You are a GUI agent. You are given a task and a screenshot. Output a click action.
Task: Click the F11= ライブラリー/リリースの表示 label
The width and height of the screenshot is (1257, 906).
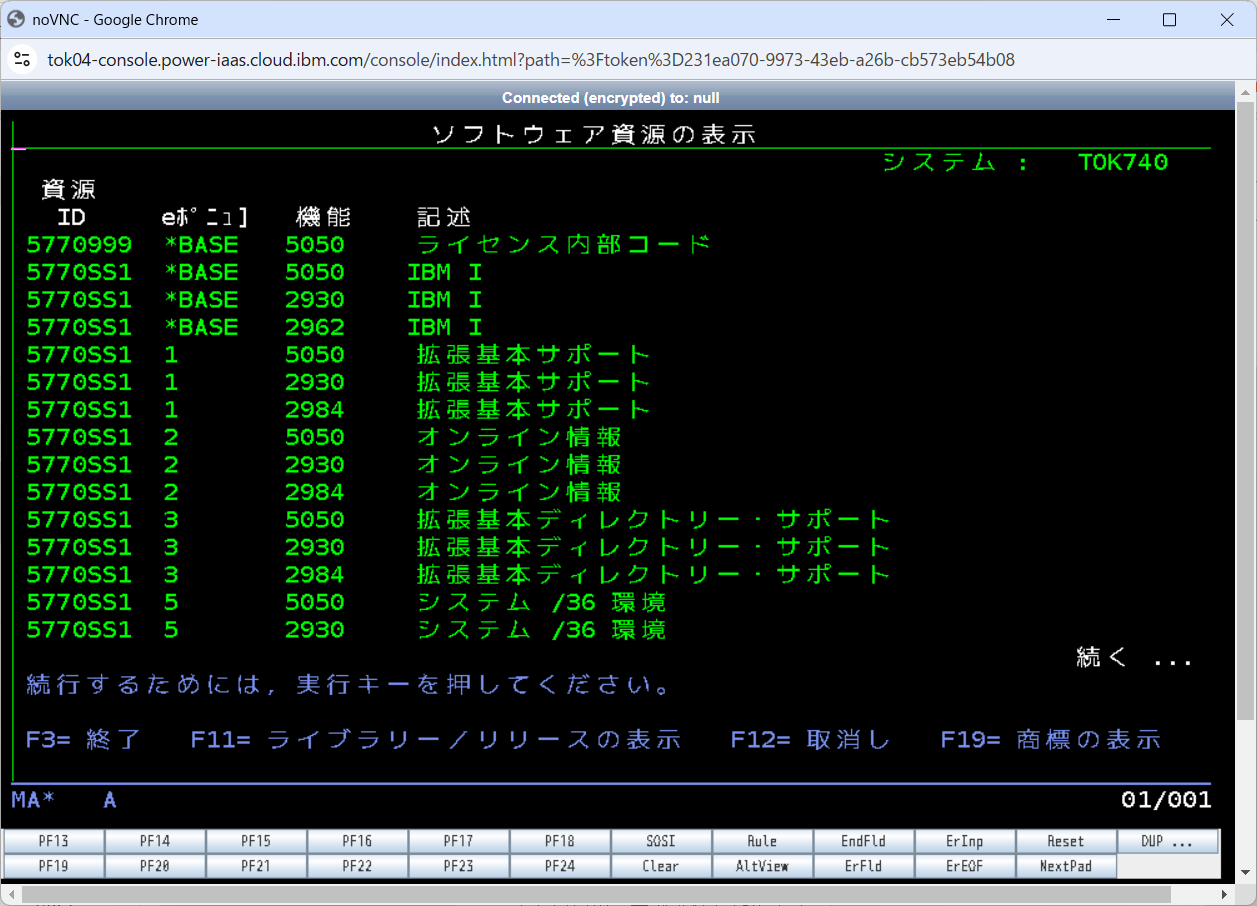(436, 740)
